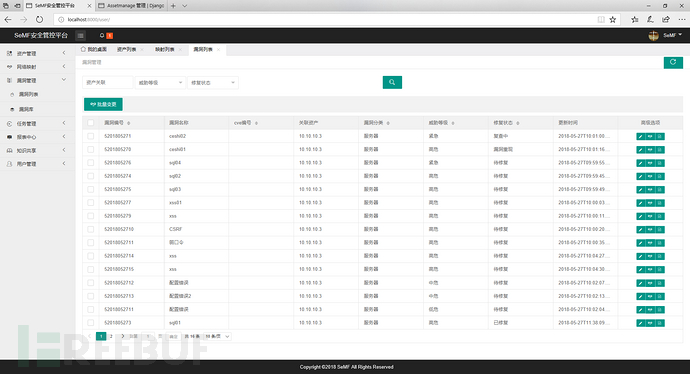The height and width of the screenshot is (374, 690).
Task: Open the SeMF user dropdown menu
Action: click(672, 35)
